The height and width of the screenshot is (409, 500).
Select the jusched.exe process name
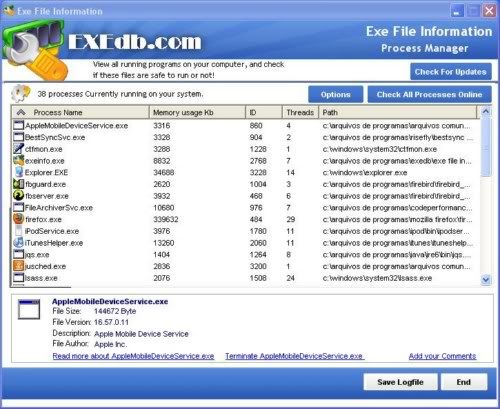(45, 266)
